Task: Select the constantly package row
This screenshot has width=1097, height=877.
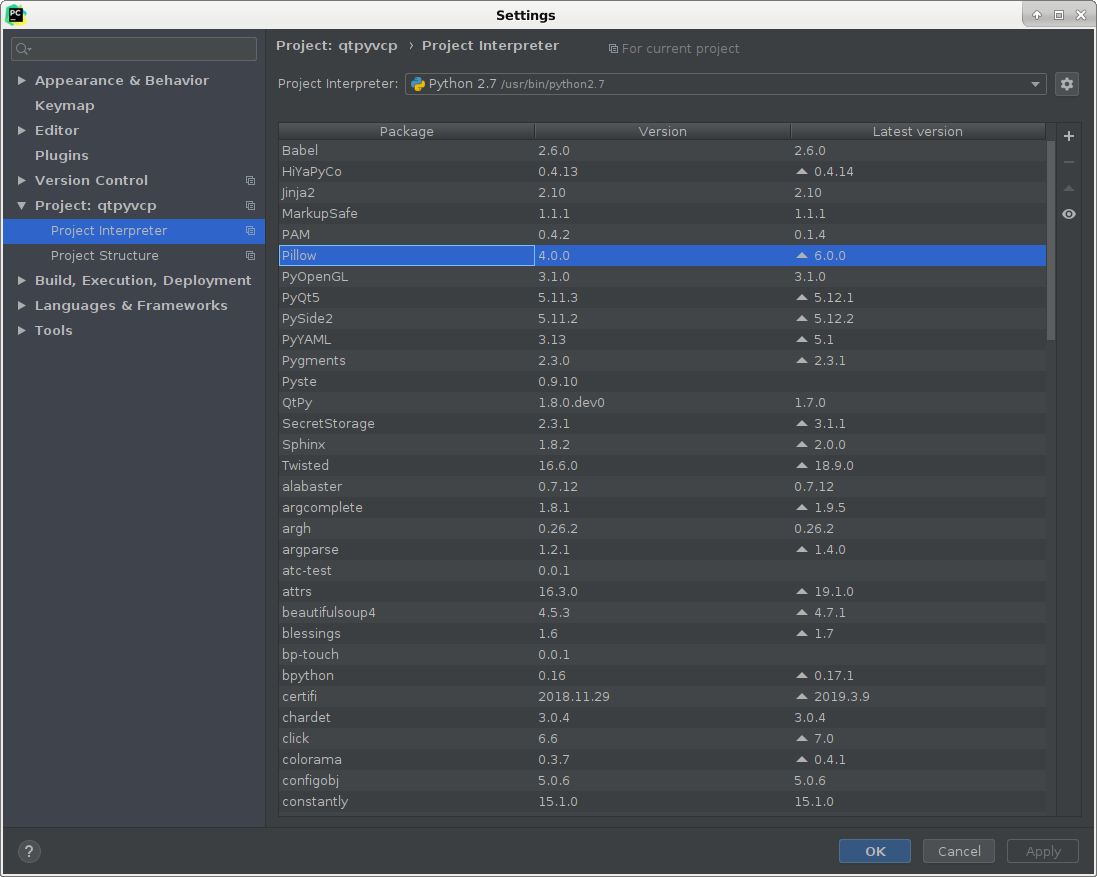Action: tap(663, 801)
